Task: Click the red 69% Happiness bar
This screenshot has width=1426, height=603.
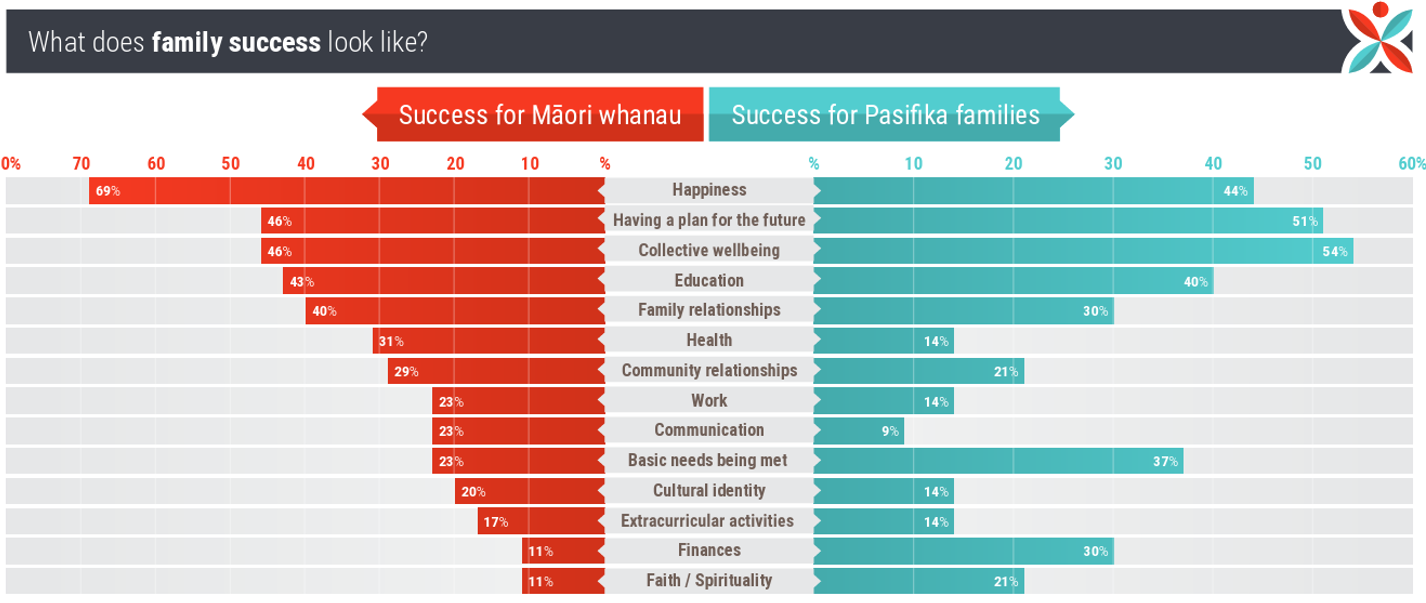Action: 346,190
